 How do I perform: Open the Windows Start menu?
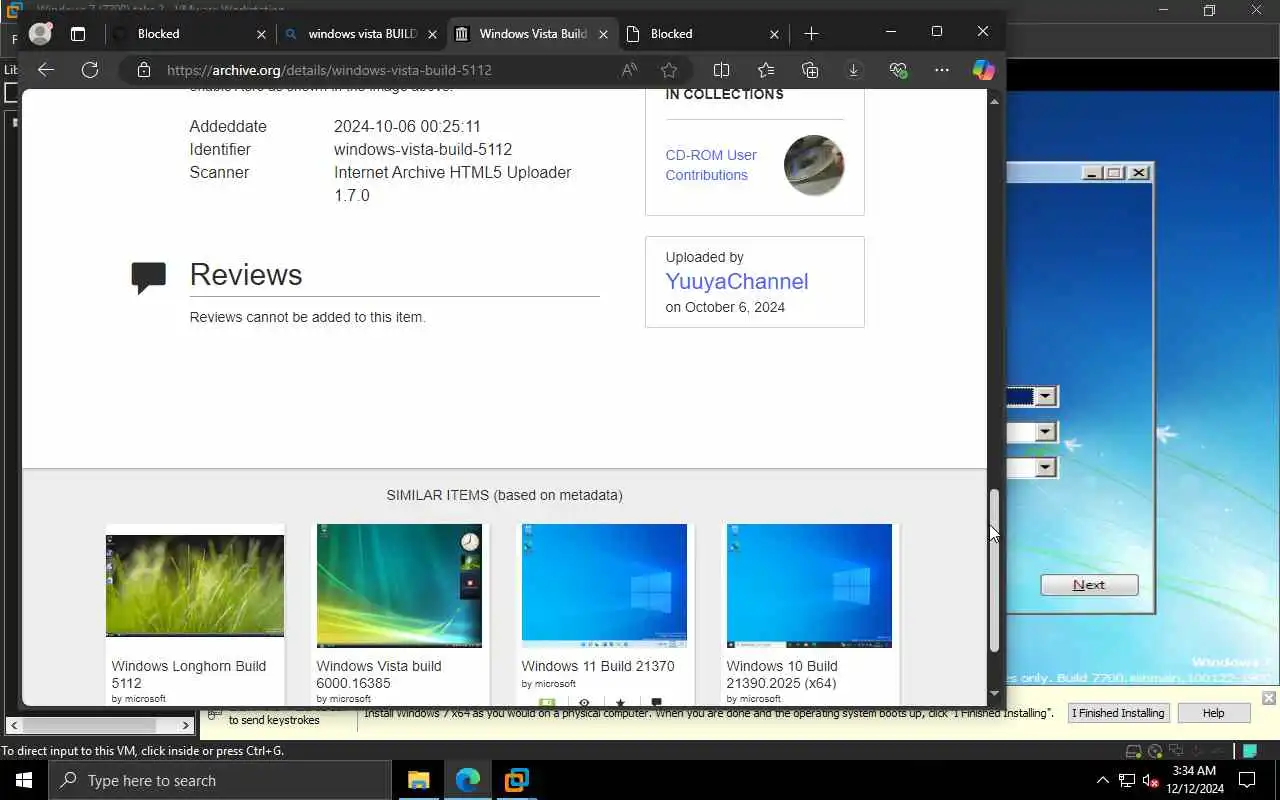tap(24, 780)
